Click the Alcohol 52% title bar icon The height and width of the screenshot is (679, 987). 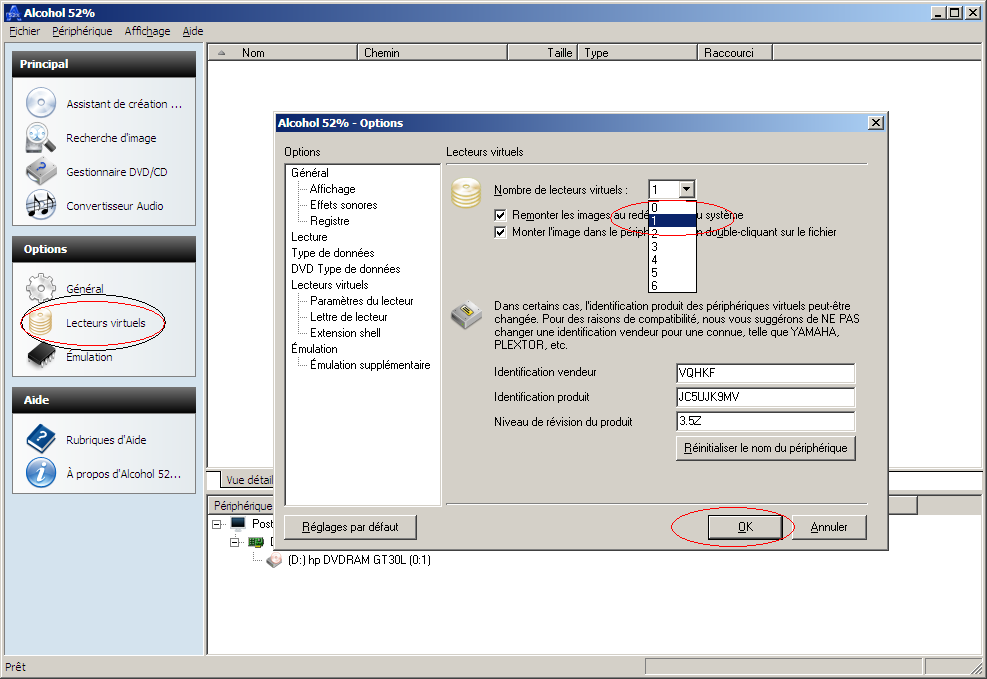13,13
